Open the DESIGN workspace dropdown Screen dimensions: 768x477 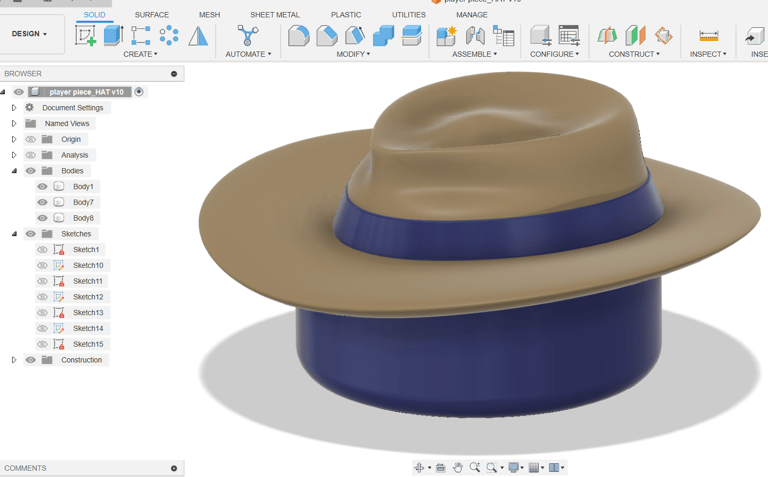pos(29,34)
